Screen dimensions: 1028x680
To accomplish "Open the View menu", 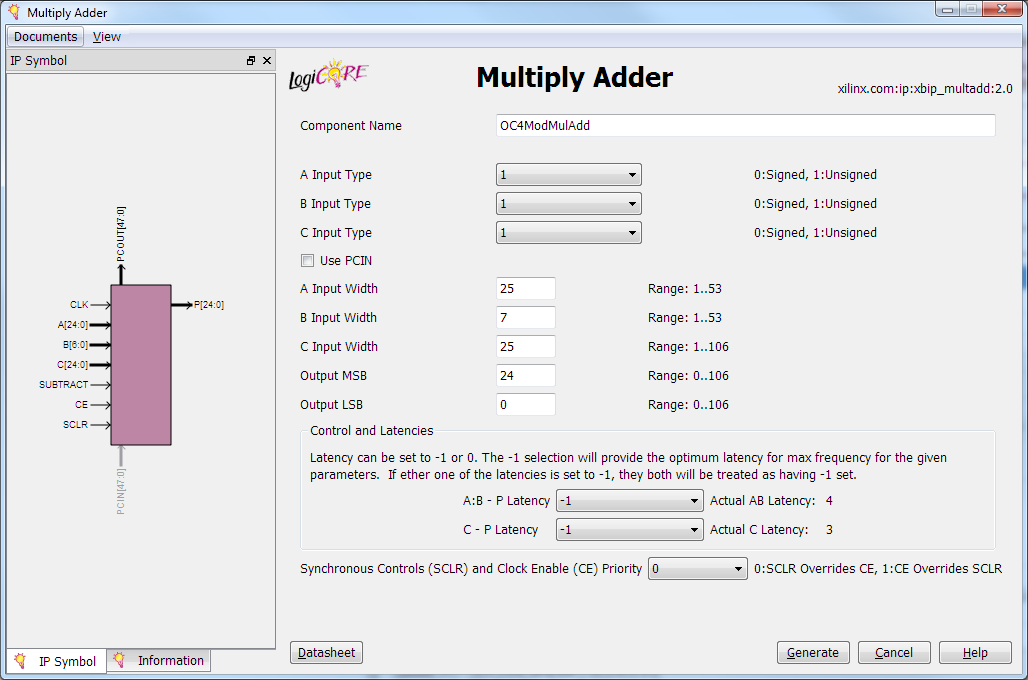I will [106, 37].
